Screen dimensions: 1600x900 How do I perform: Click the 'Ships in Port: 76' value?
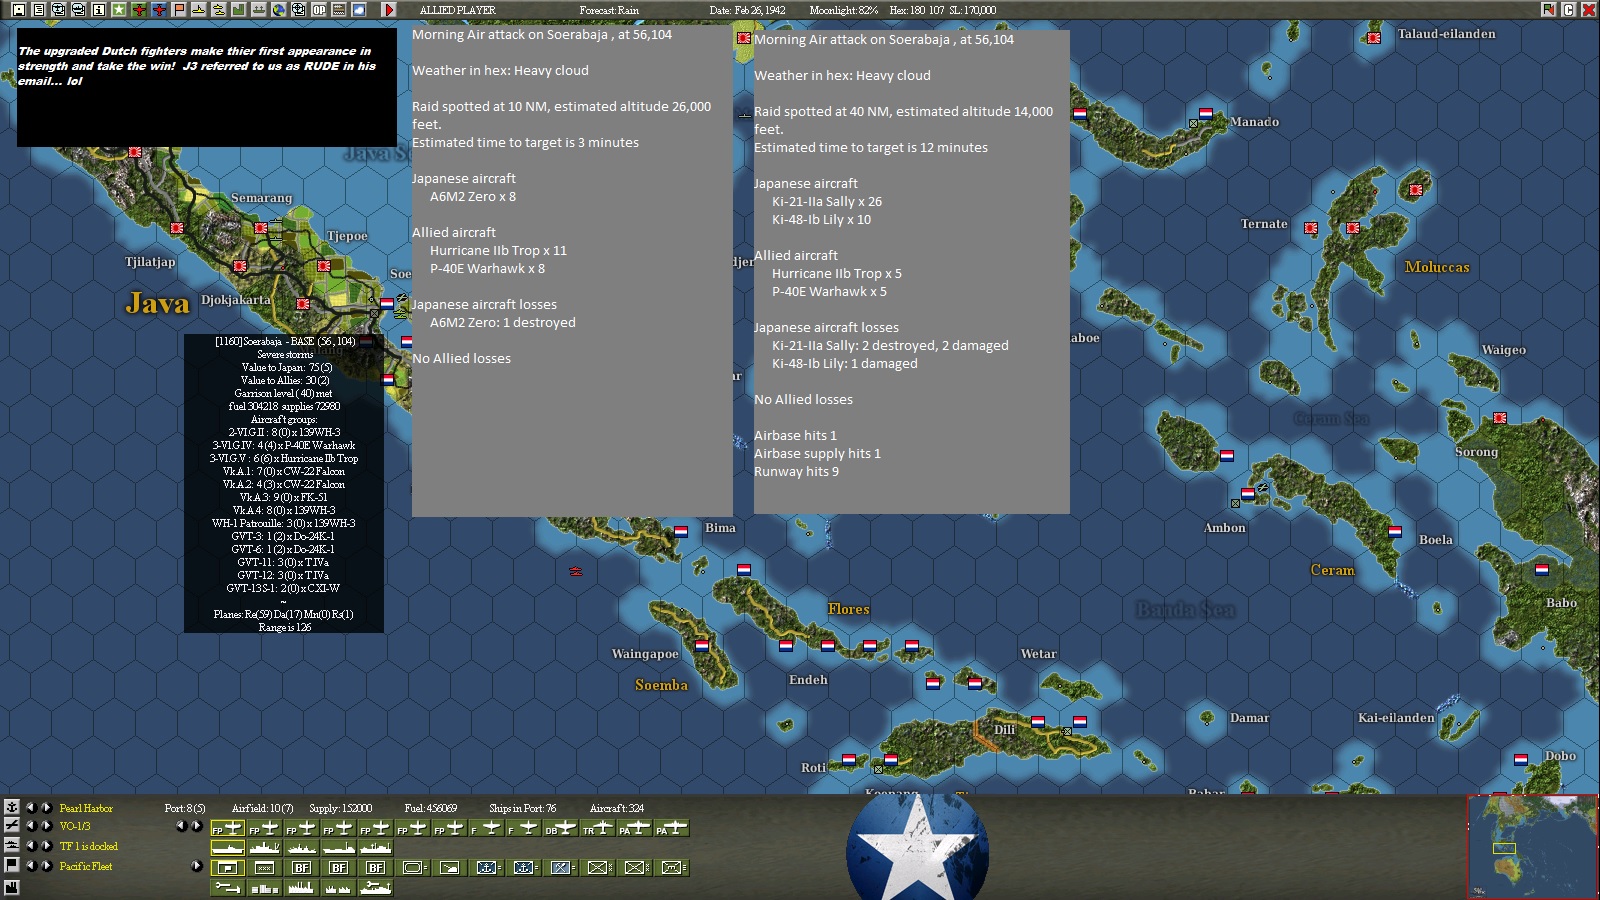(x=522, y=808)
